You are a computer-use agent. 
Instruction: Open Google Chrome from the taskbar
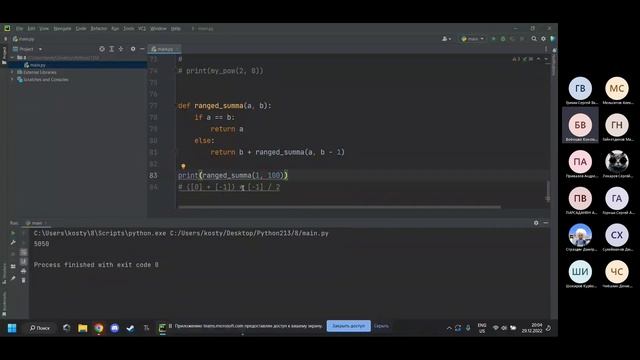(99, 328)
